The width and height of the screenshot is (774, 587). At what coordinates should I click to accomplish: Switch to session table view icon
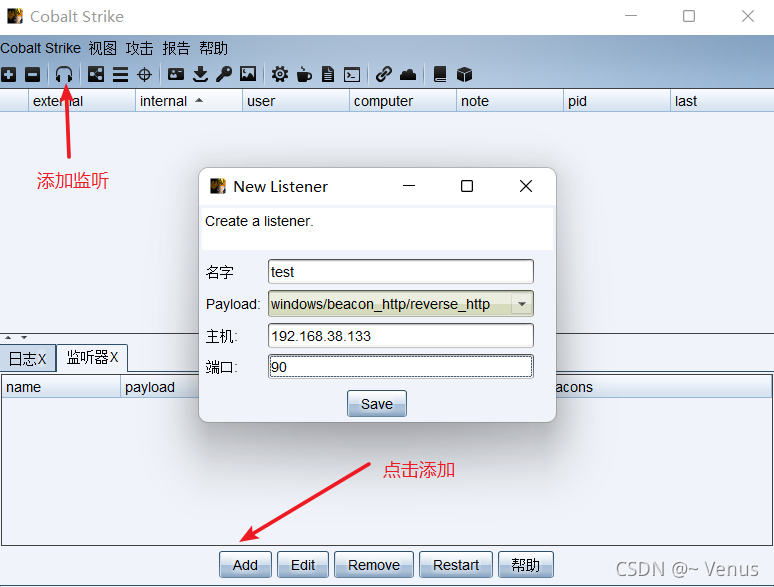coord(120,75)
